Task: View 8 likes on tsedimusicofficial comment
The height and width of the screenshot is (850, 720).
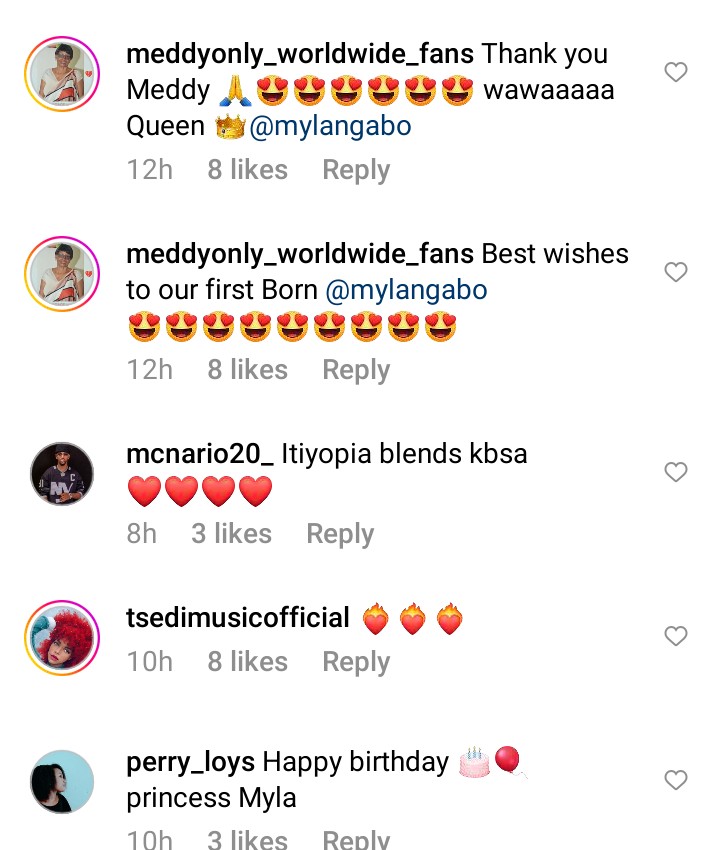Action: pyautogui.click(x=247, y=662)
